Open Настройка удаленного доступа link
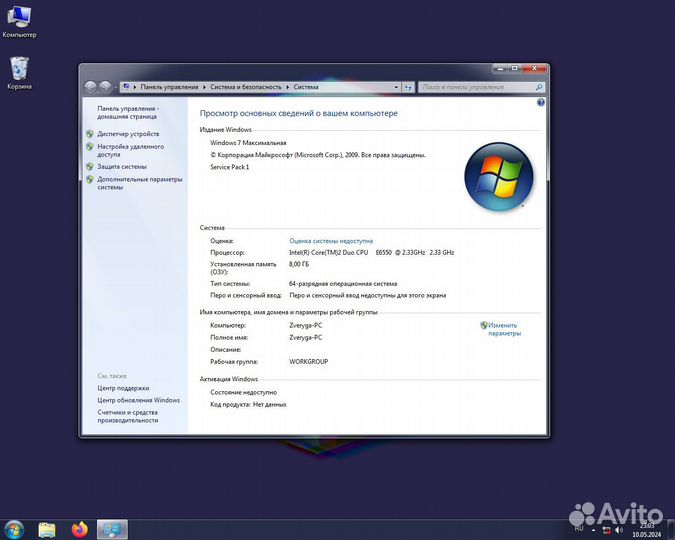The width and height of the screenshot is (675, 540). click(130, 150)
